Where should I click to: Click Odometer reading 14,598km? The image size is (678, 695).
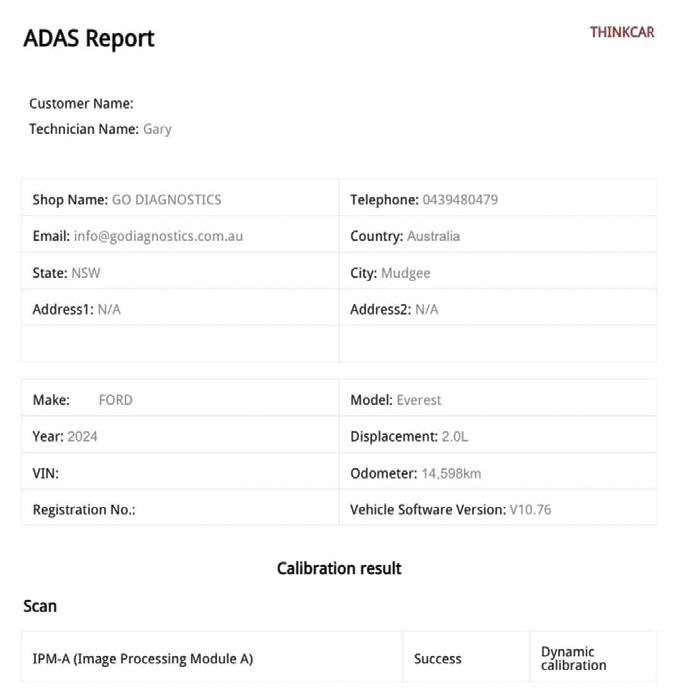coord(451,473)
